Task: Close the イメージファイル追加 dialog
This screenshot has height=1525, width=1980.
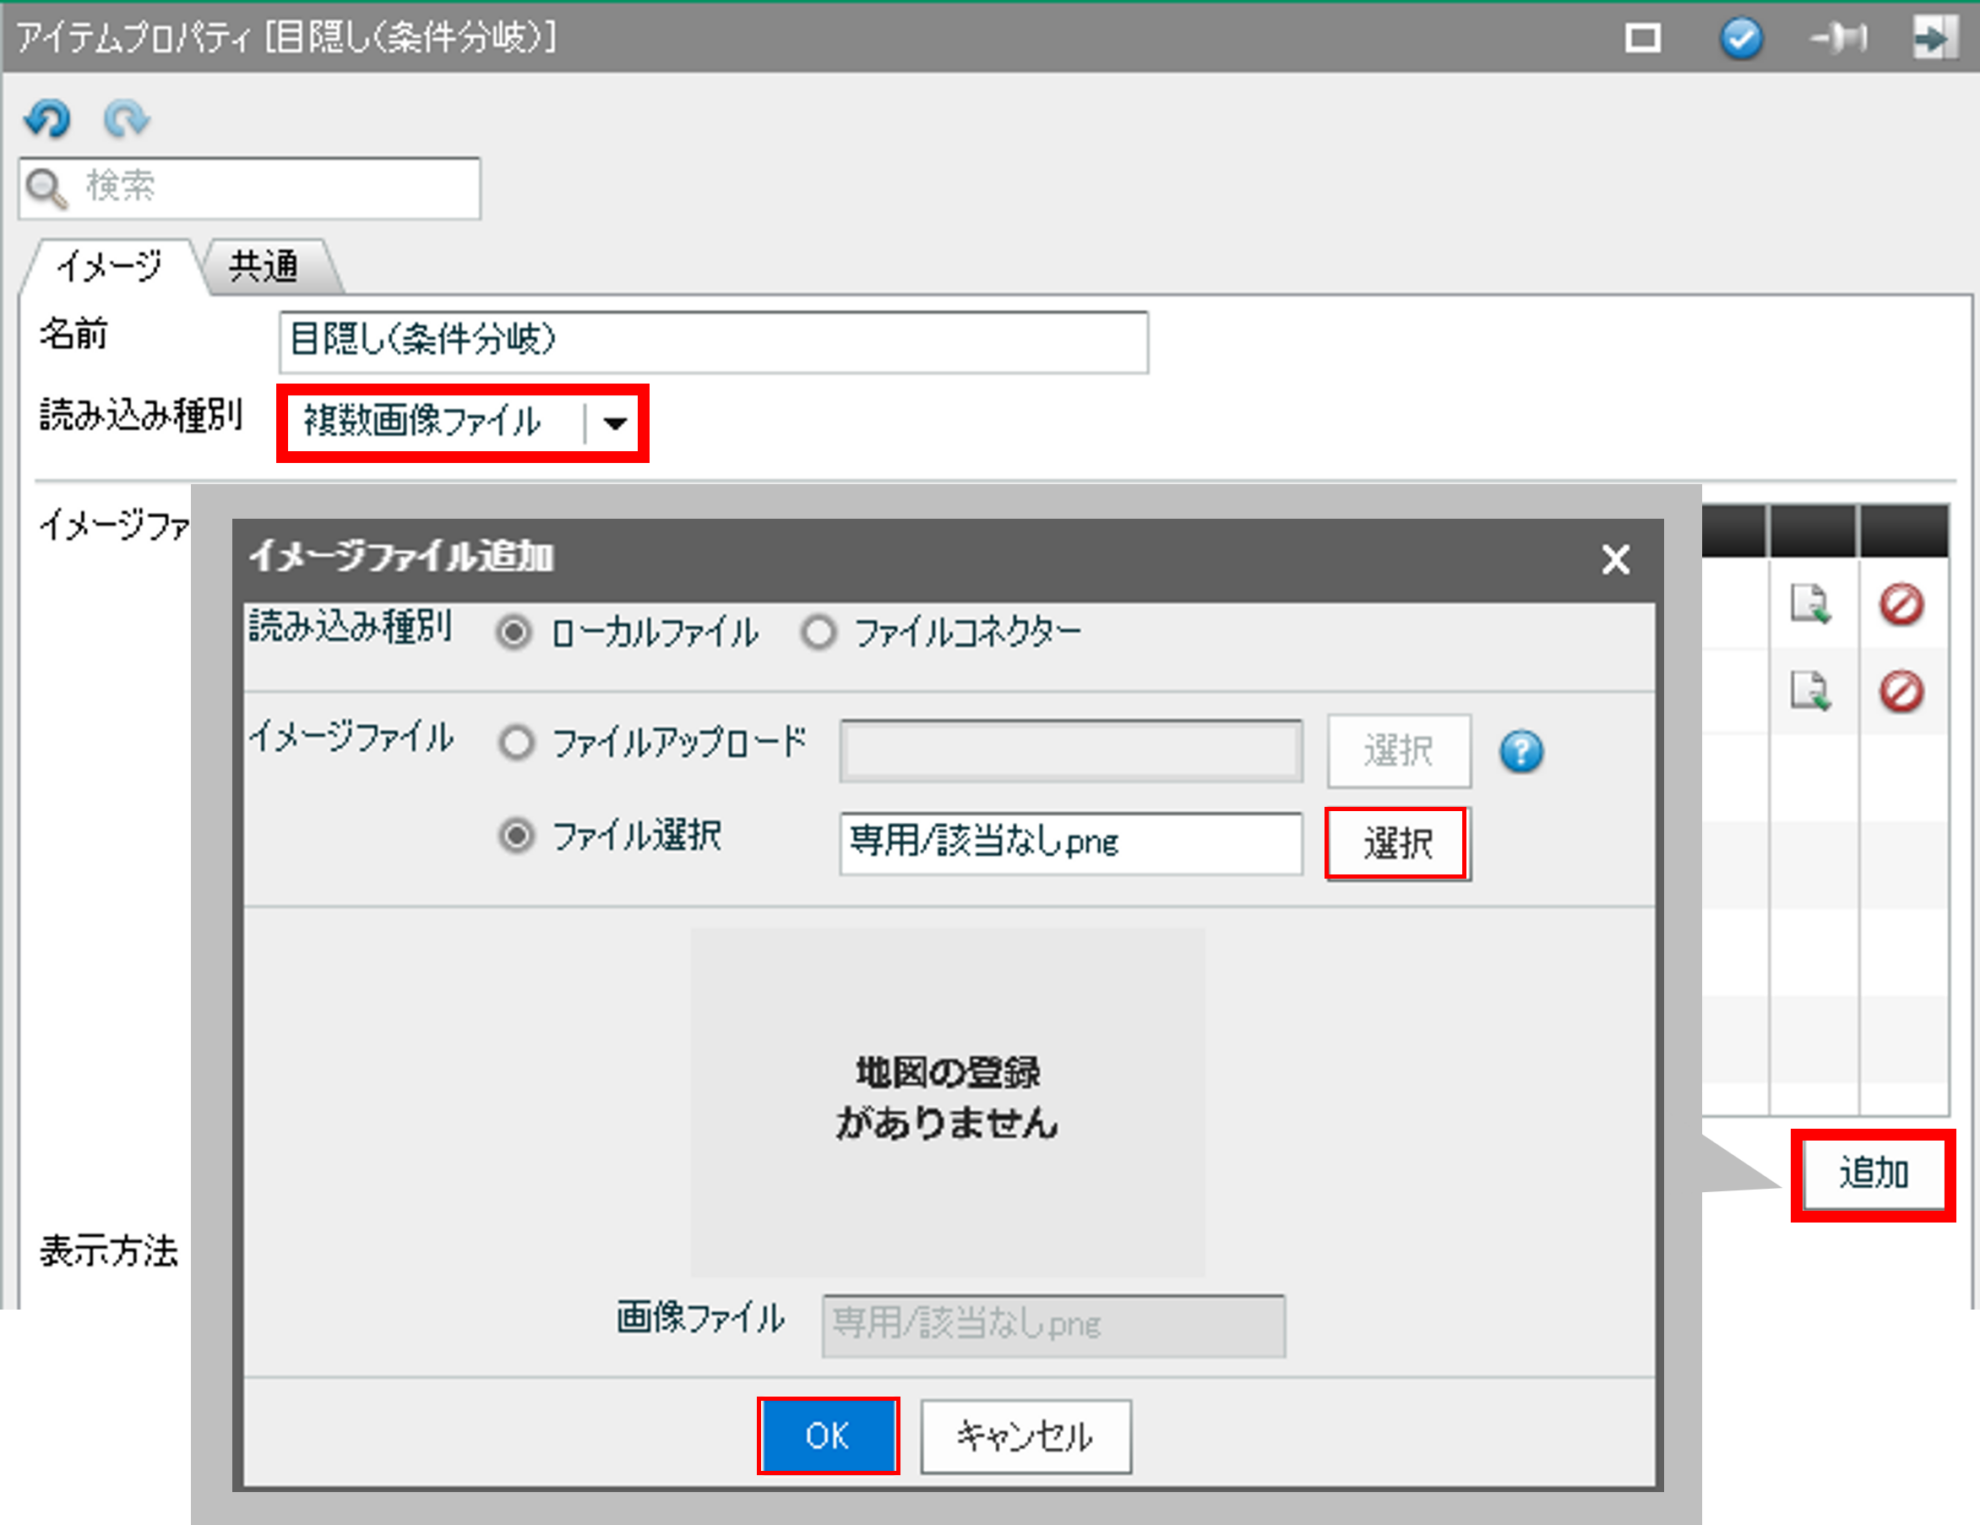Action: tap(1615, 559)
